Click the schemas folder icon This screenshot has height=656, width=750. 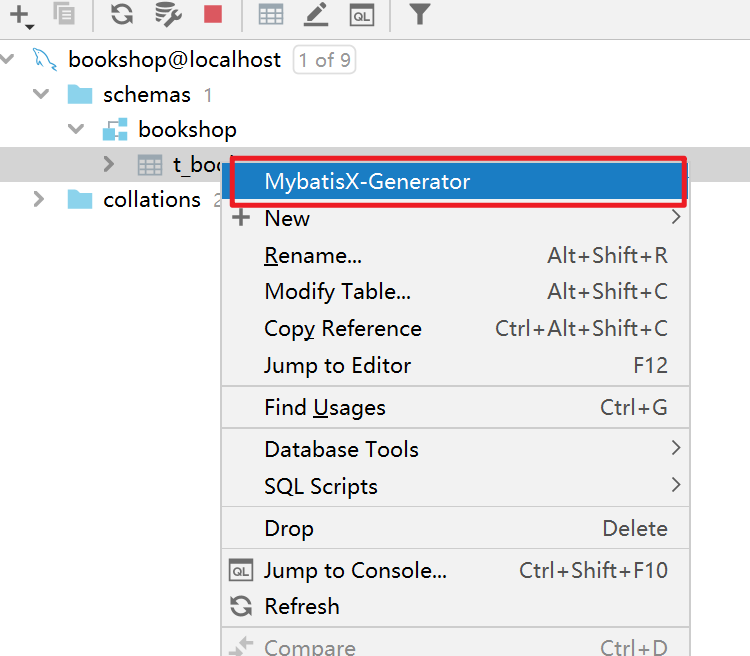pos(80,94)
